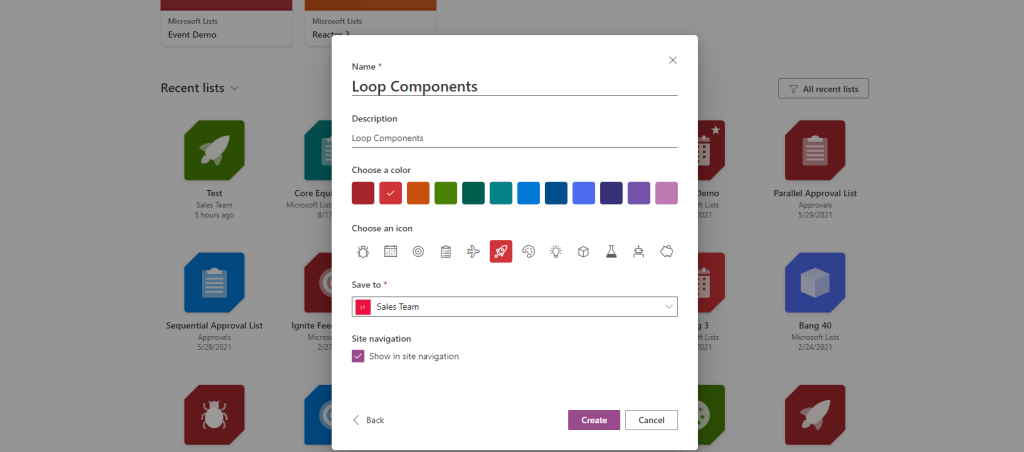Open the All recent lists filter
This screenshot has width=1024, height=452.
coord(823,89)
